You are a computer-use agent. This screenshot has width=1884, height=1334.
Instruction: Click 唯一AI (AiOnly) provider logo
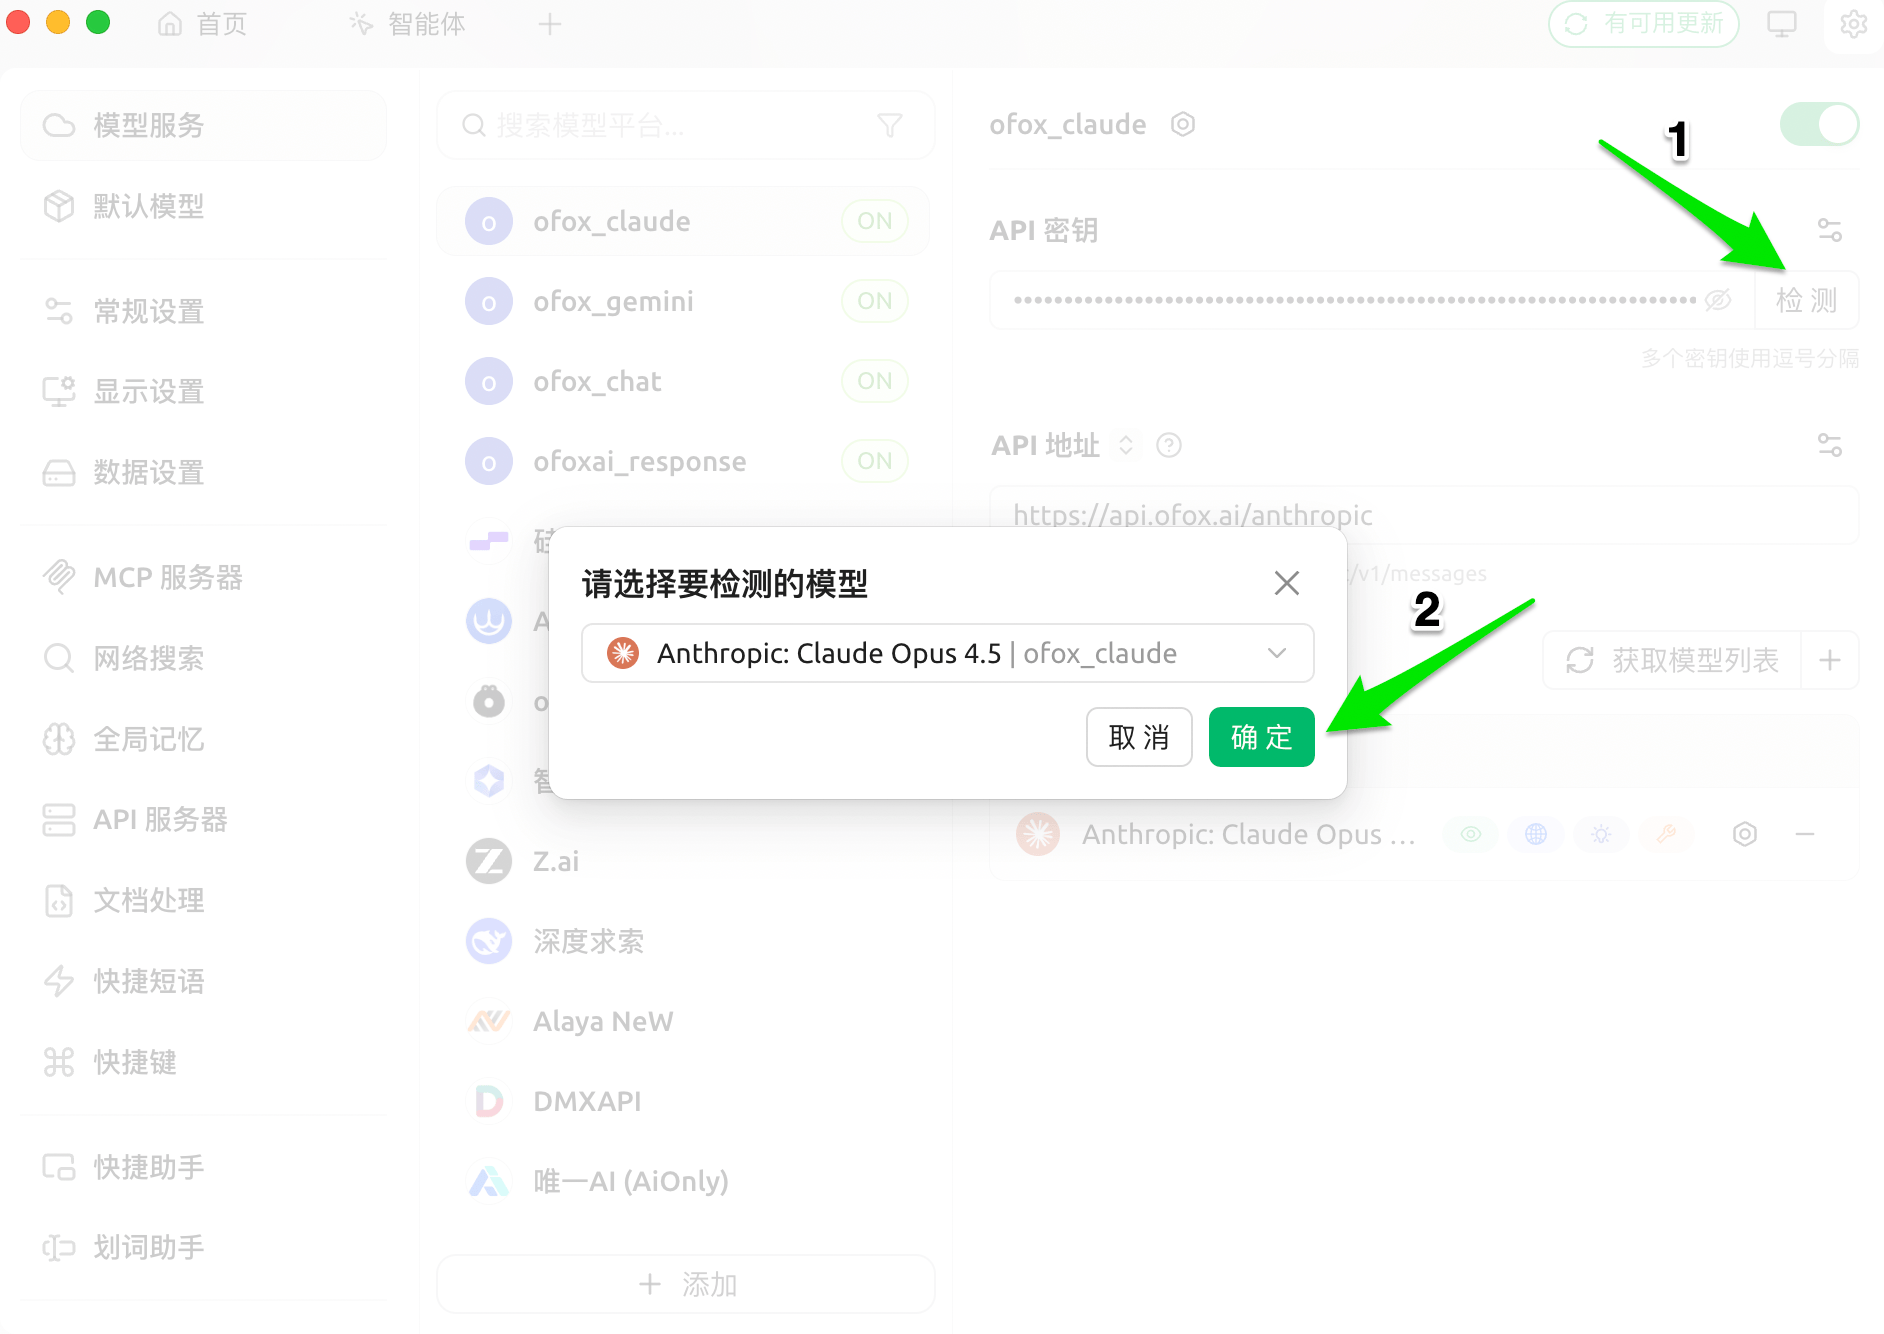click(489, 1181)
